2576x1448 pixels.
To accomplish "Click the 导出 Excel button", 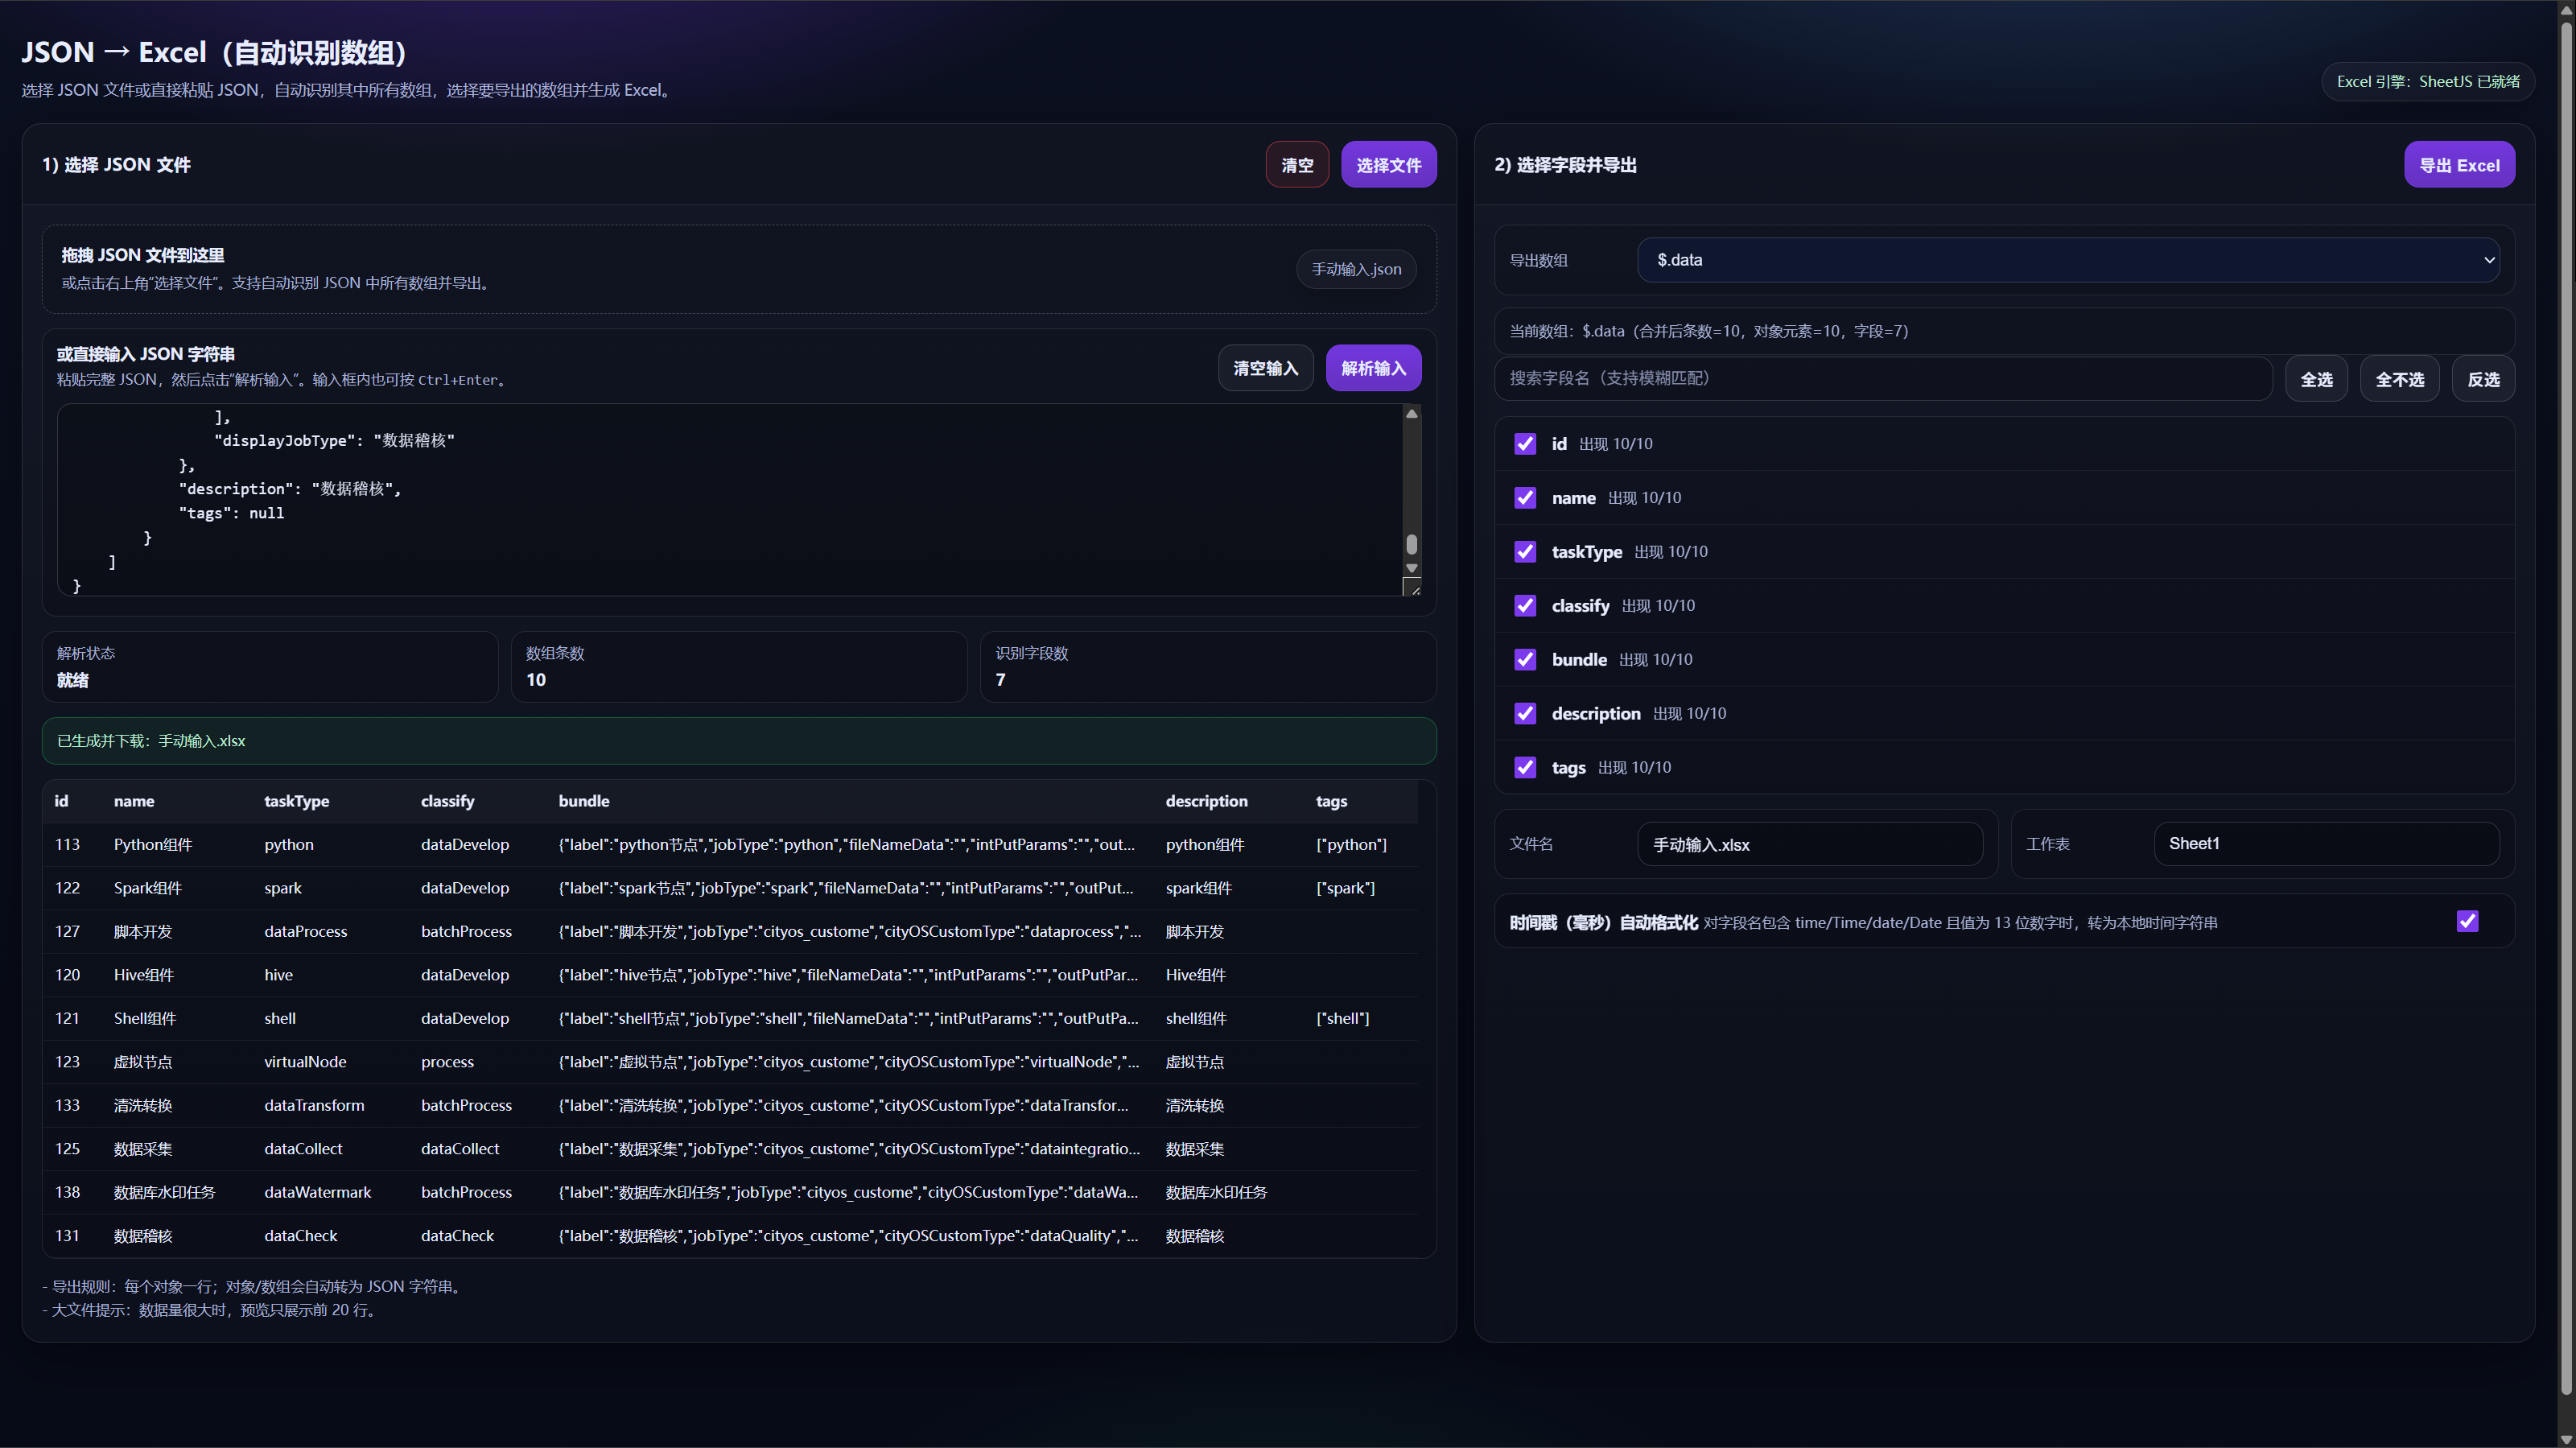I will coord(2458,165).
